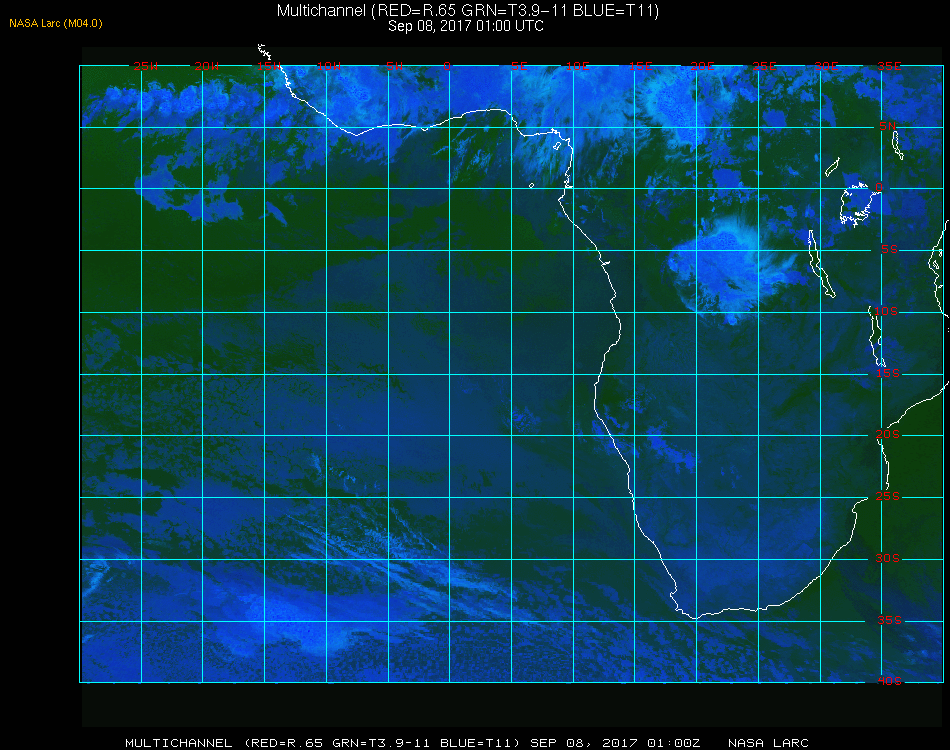Click the 30S latitude label

[888, 558]
